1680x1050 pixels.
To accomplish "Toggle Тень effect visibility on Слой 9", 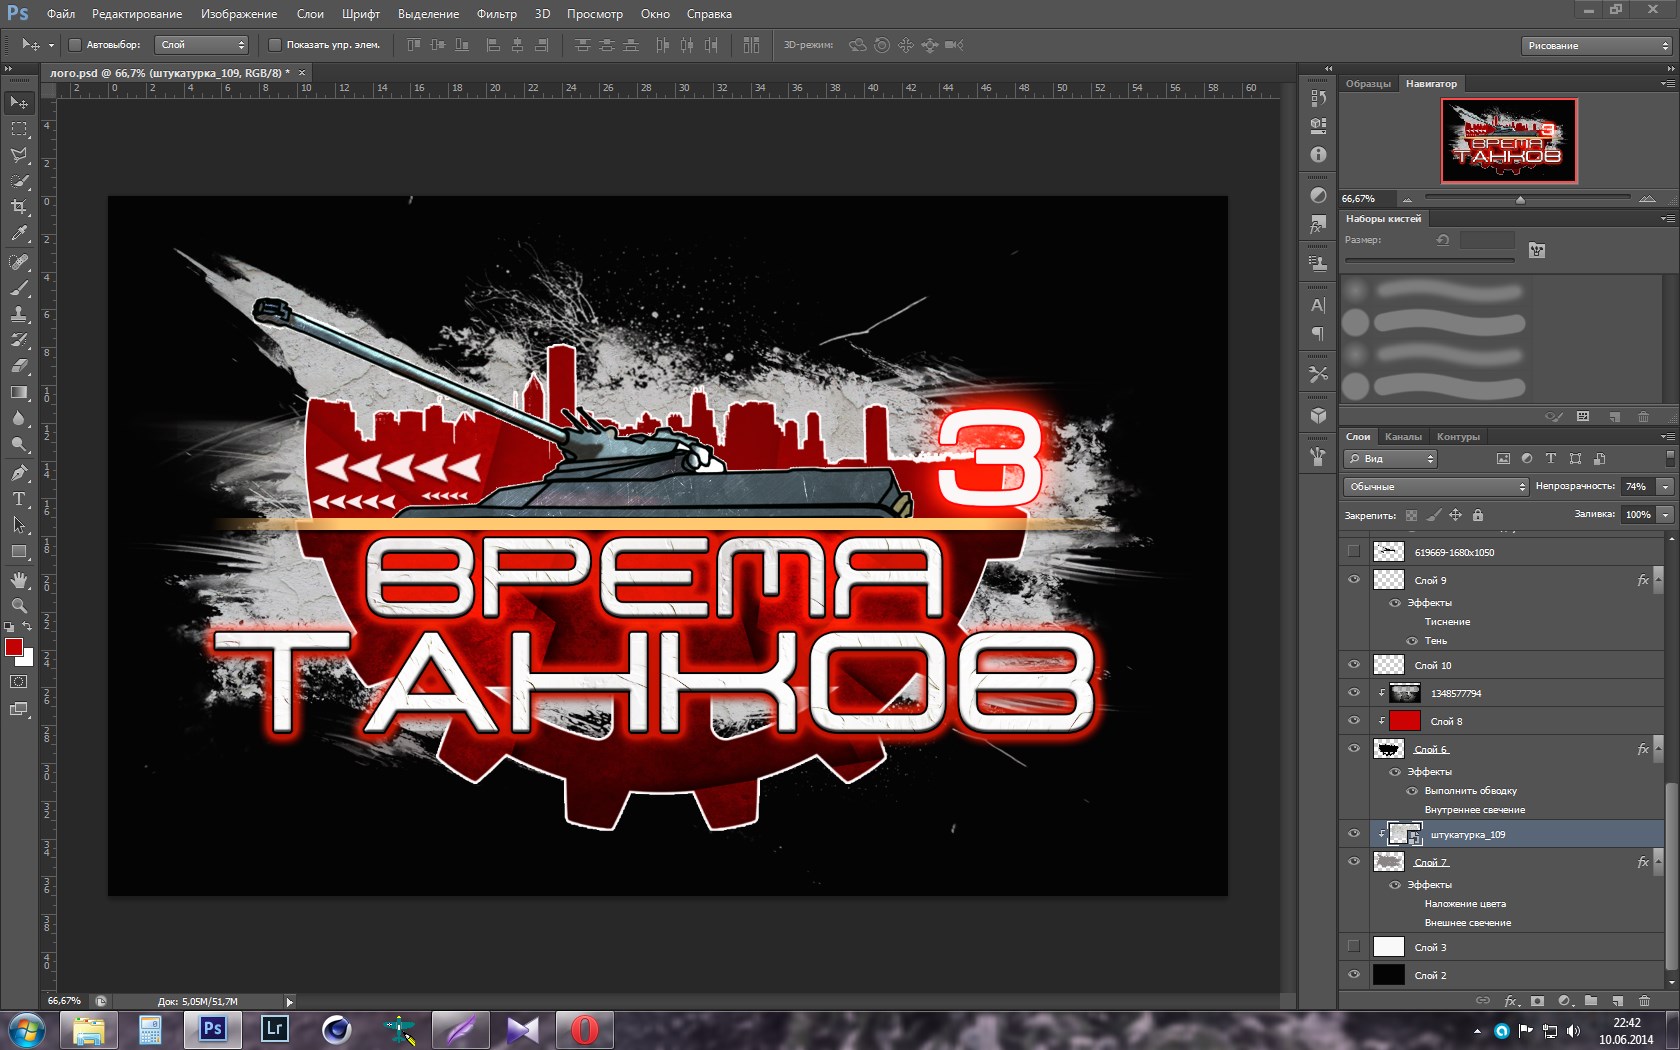I will tap(1412, 641).
